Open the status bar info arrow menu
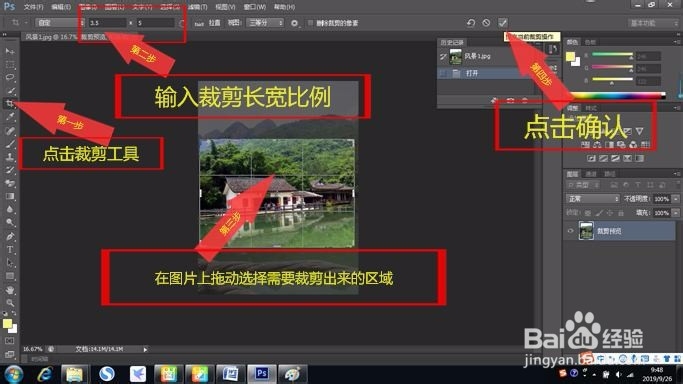 [x=145, y=349]
